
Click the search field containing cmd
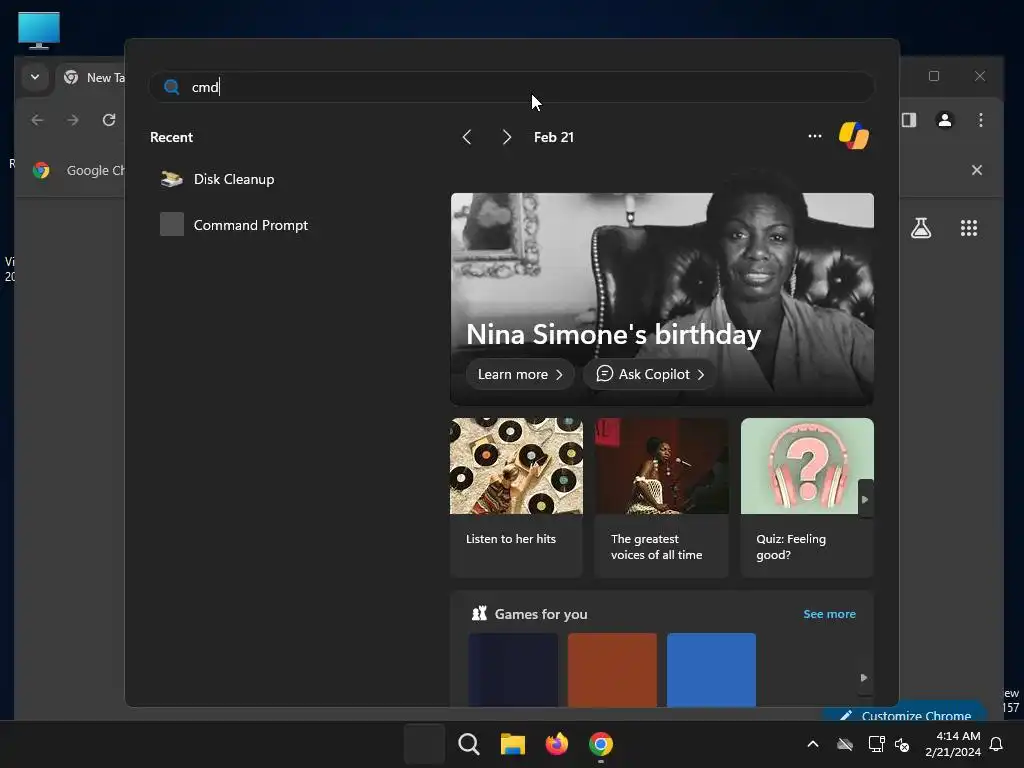click(511, 87)
